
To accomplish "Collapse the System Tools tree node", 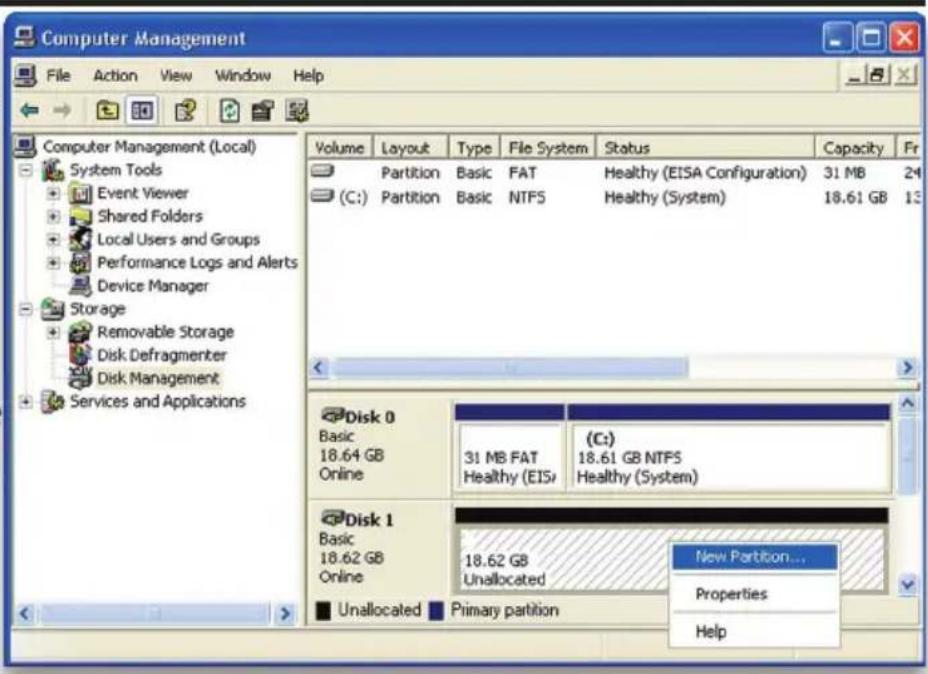I will (25, 170).
